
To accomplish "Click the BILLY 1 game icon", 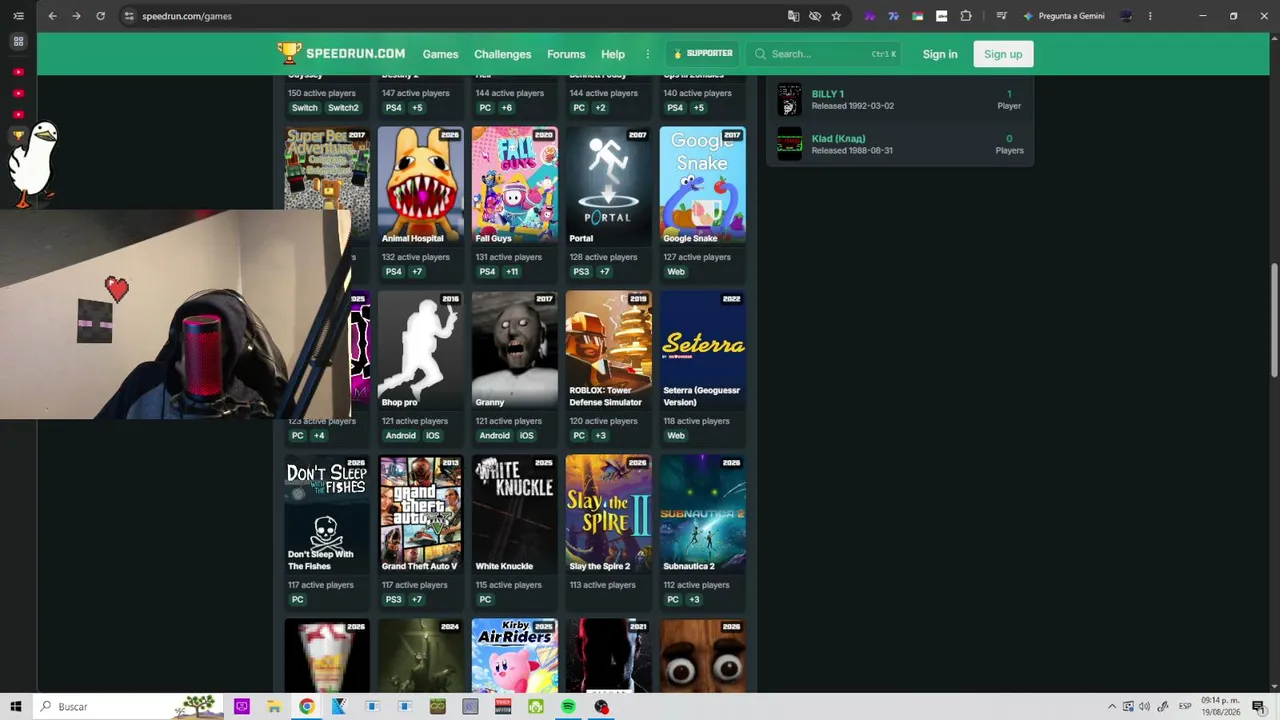I will click(x=790, y=100).
